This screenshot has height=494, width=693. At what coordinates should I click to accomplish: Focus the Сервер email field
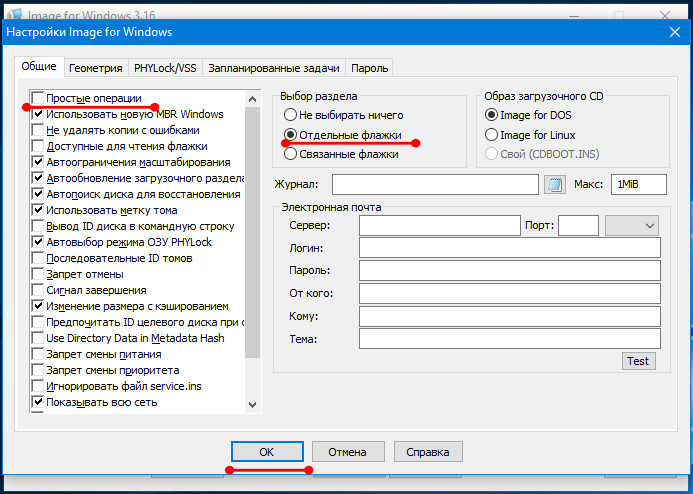tap(440, 225)
